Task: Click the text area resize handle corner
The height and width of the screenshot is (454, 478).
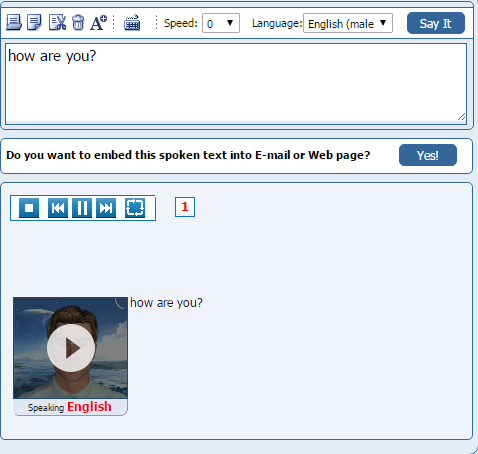Action: [x=462, y=117]
